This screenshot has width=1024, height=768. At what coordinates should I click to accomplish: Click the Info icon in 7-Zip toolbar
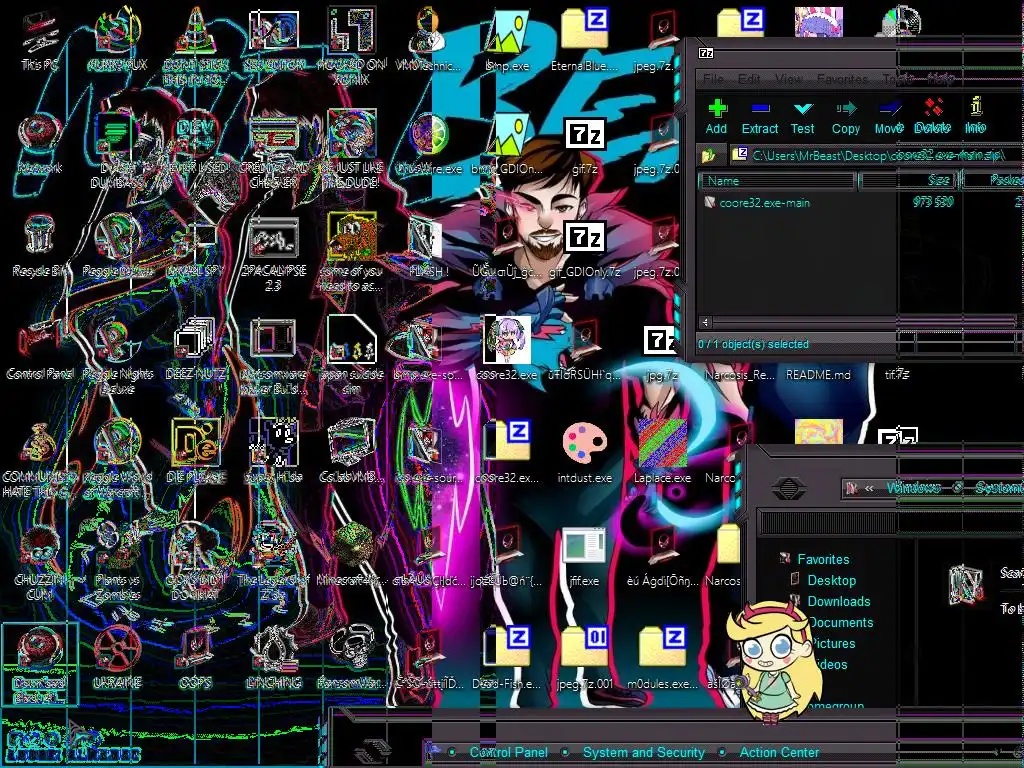click(976, 107)
